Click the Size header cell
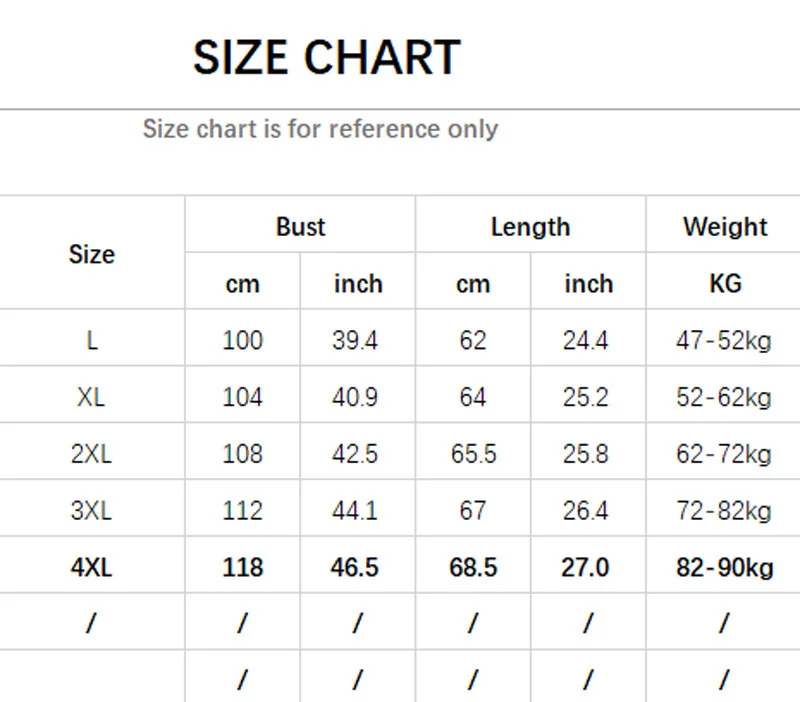 [92, 254]
